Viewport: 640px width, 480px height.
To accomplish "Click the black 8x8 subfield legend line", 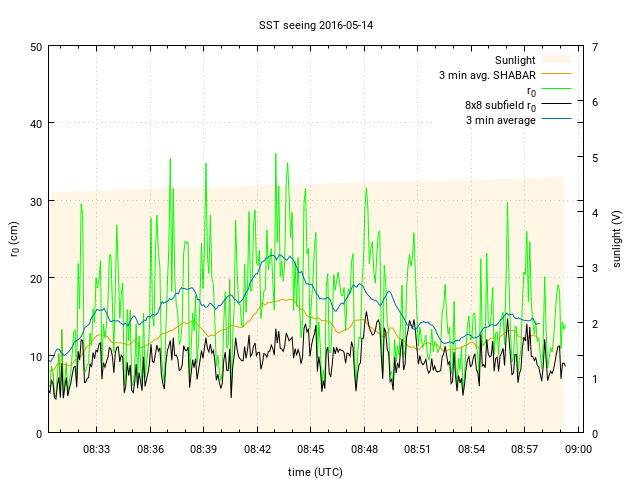I will [556, 105].
